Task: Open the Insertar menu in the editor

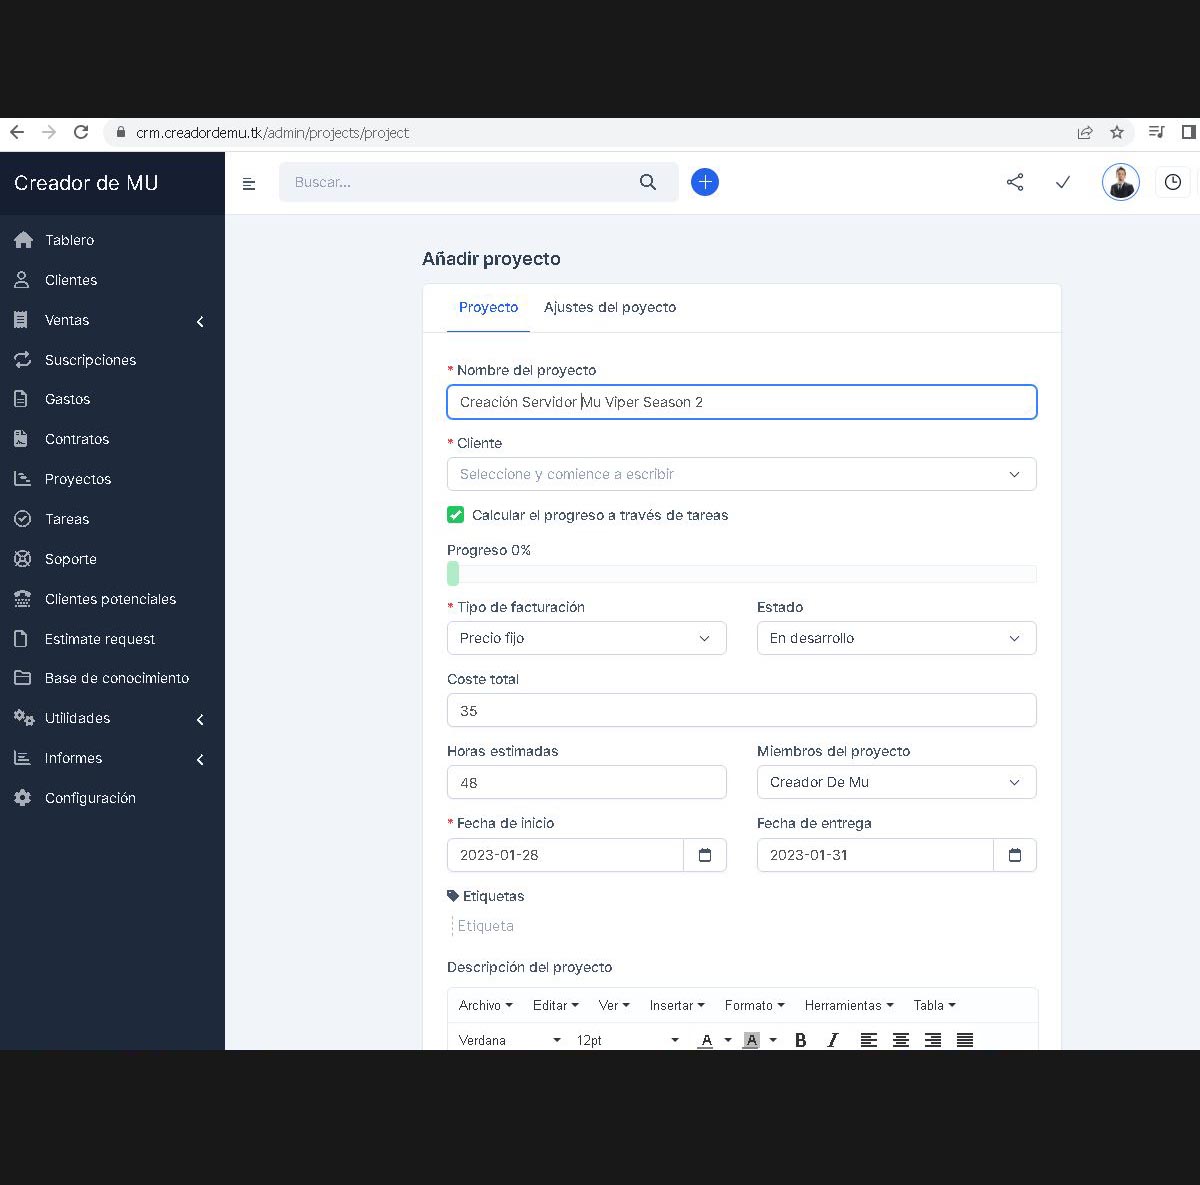Action: pyautogui.click(x=677, y=1005)
